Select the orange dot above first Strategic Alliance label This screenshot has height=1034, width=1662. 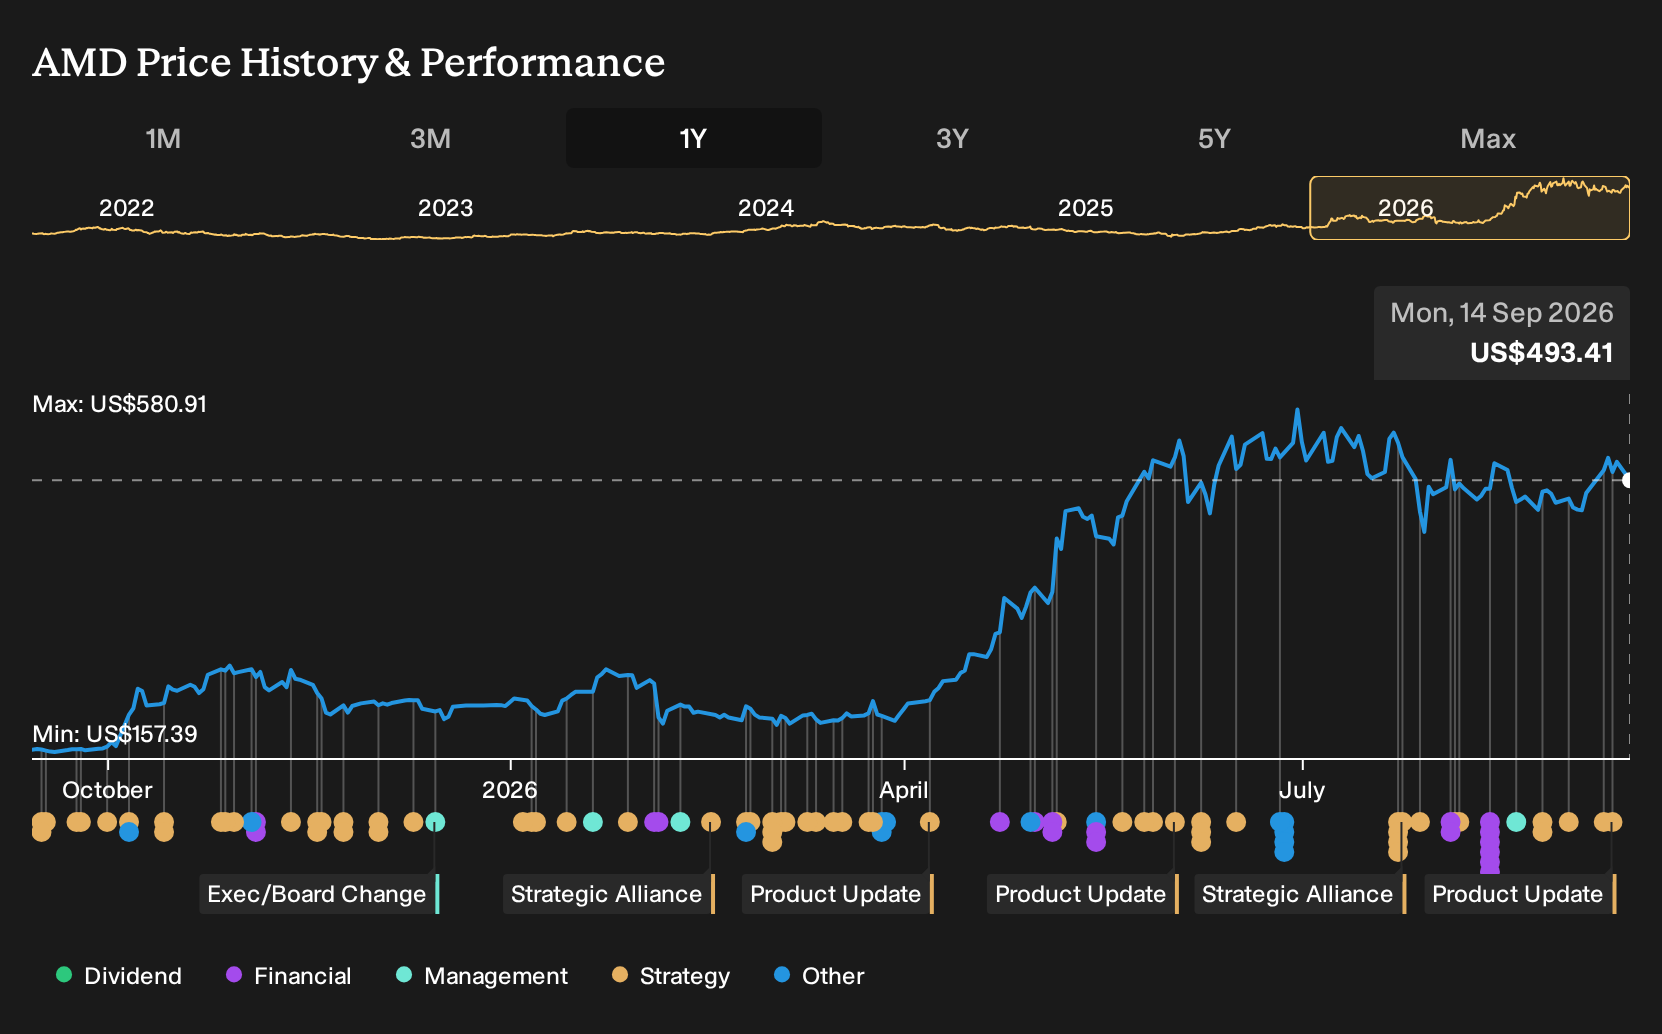710,822
